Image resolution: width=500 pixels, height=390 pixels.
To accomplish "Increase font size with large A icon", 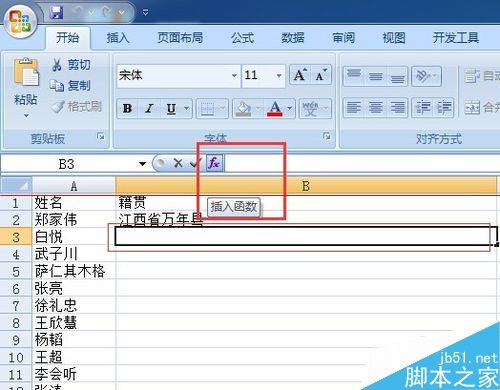I will tap(300, 75).
